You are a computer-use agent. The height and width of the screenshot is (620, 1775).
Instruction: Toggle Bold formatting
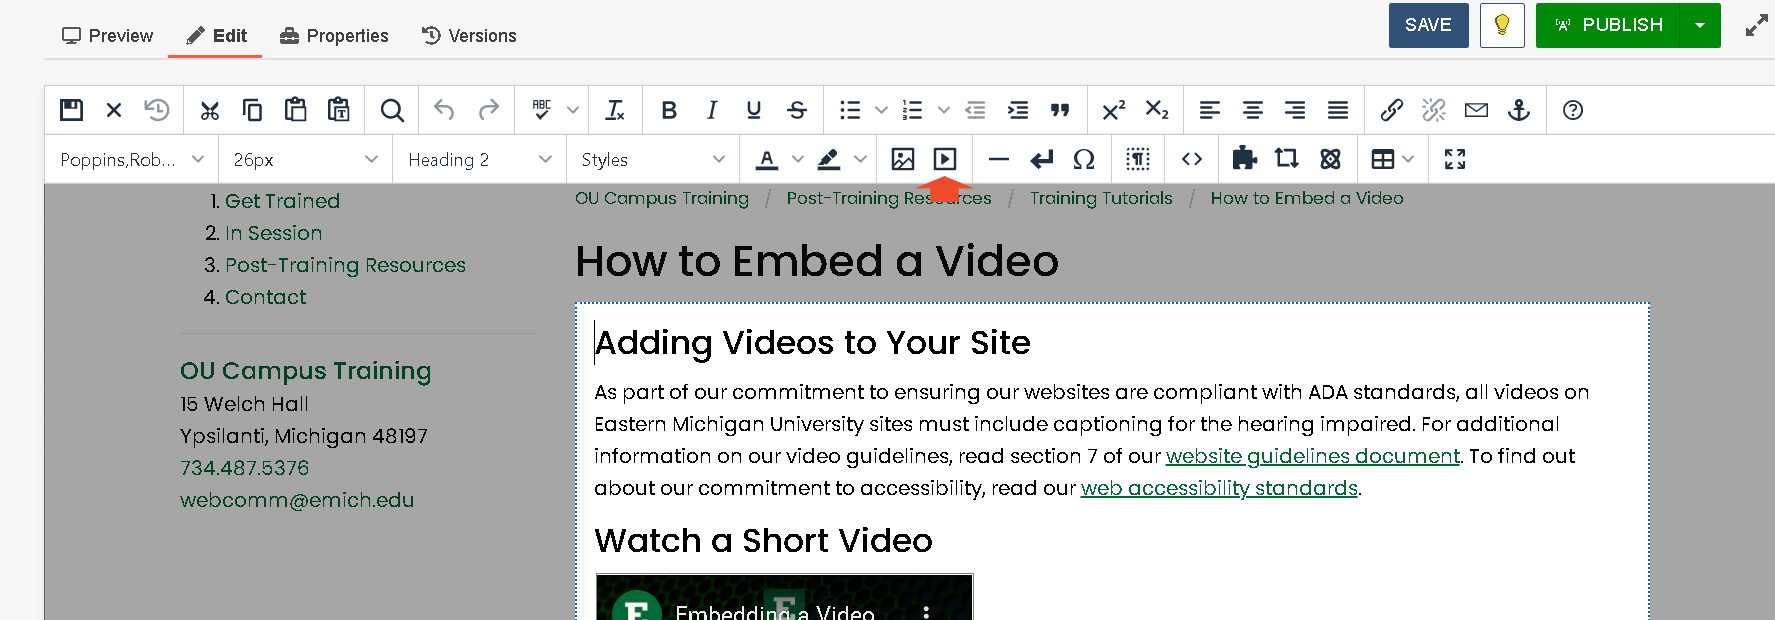[669, 110]
